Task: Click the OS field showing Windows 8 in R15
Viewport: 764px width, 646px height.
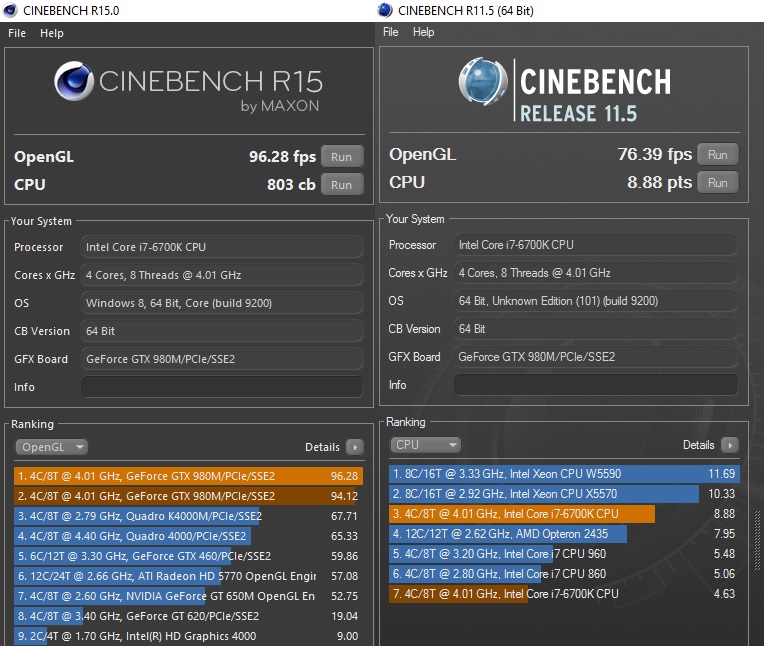Action: pyautogui.click(x=222, y=303)
